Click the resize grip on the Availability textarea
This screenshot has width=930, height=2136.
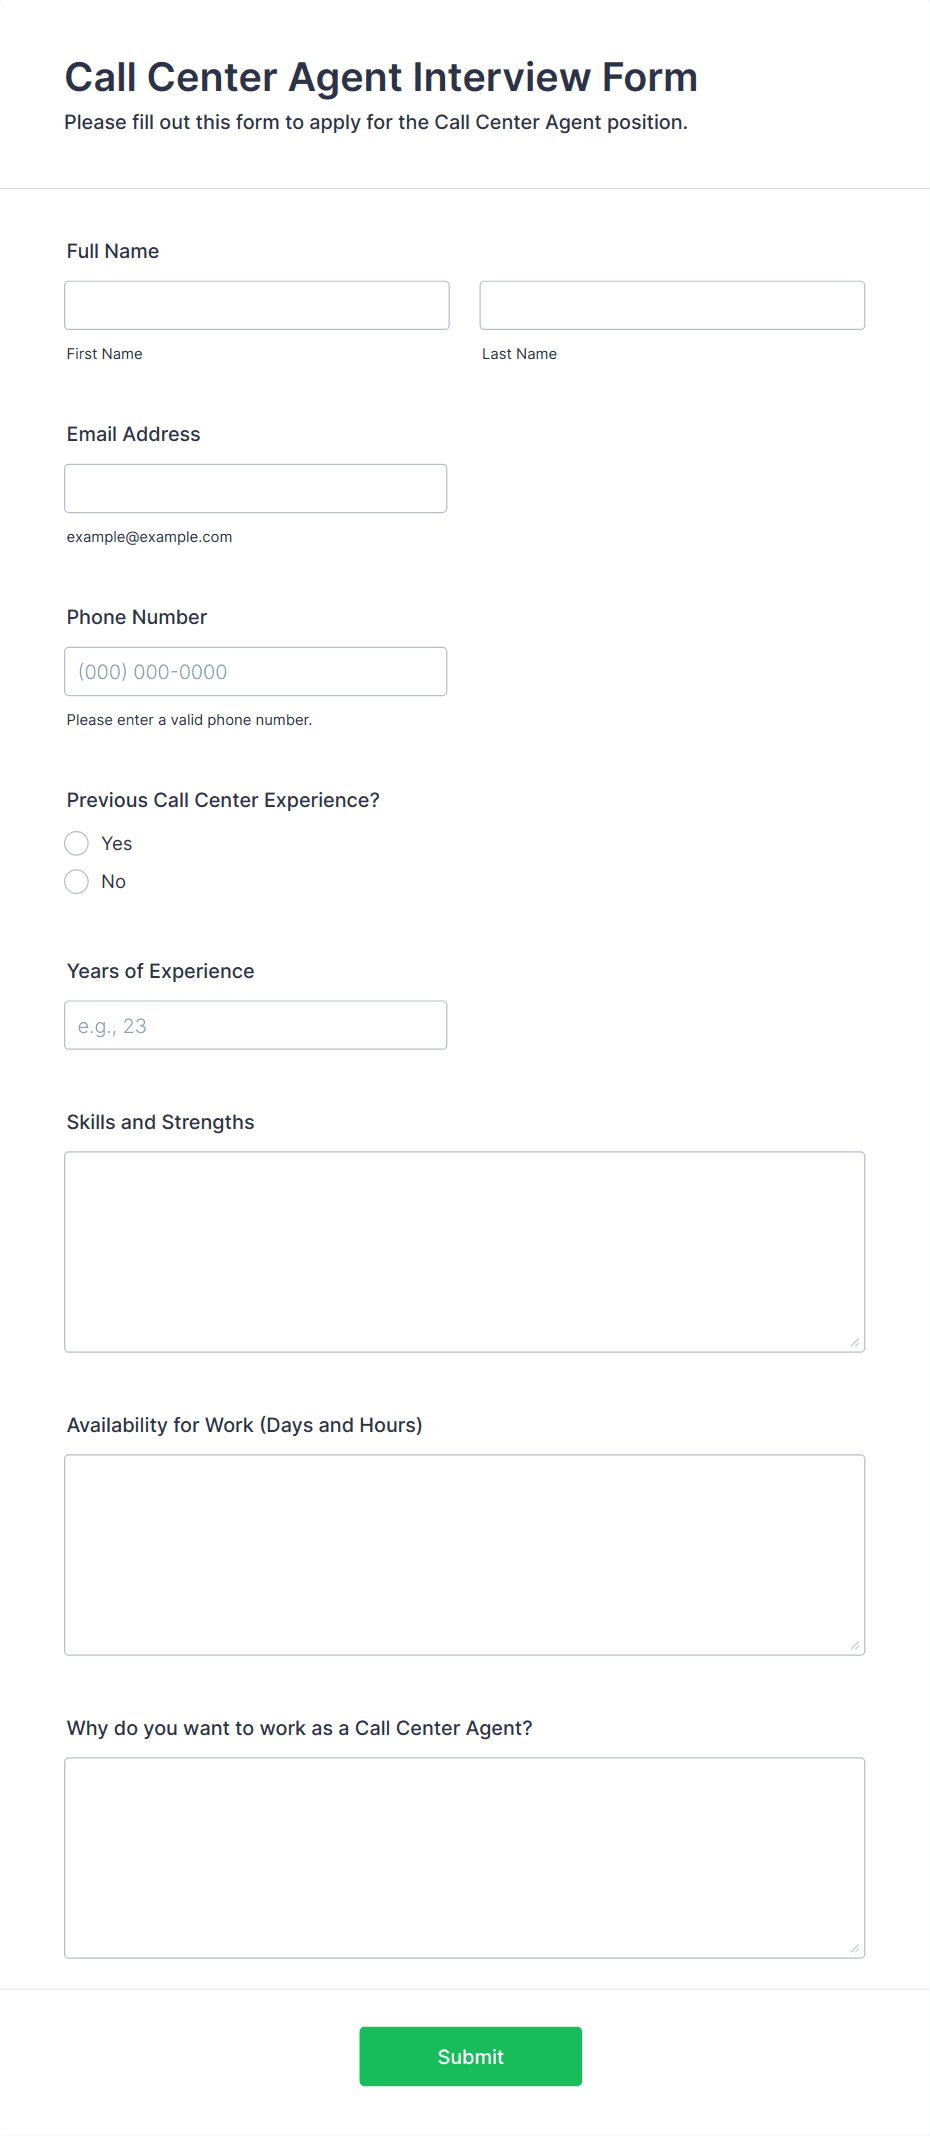coord(855,1645)
